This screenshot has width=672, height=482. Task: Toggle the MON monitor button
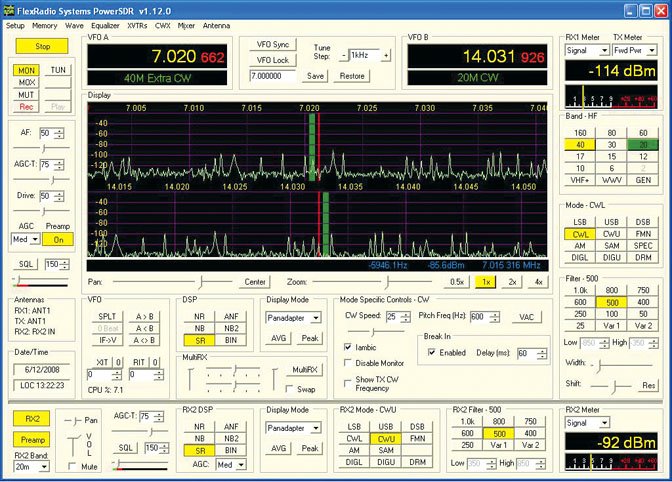click(x=26, y=70)
